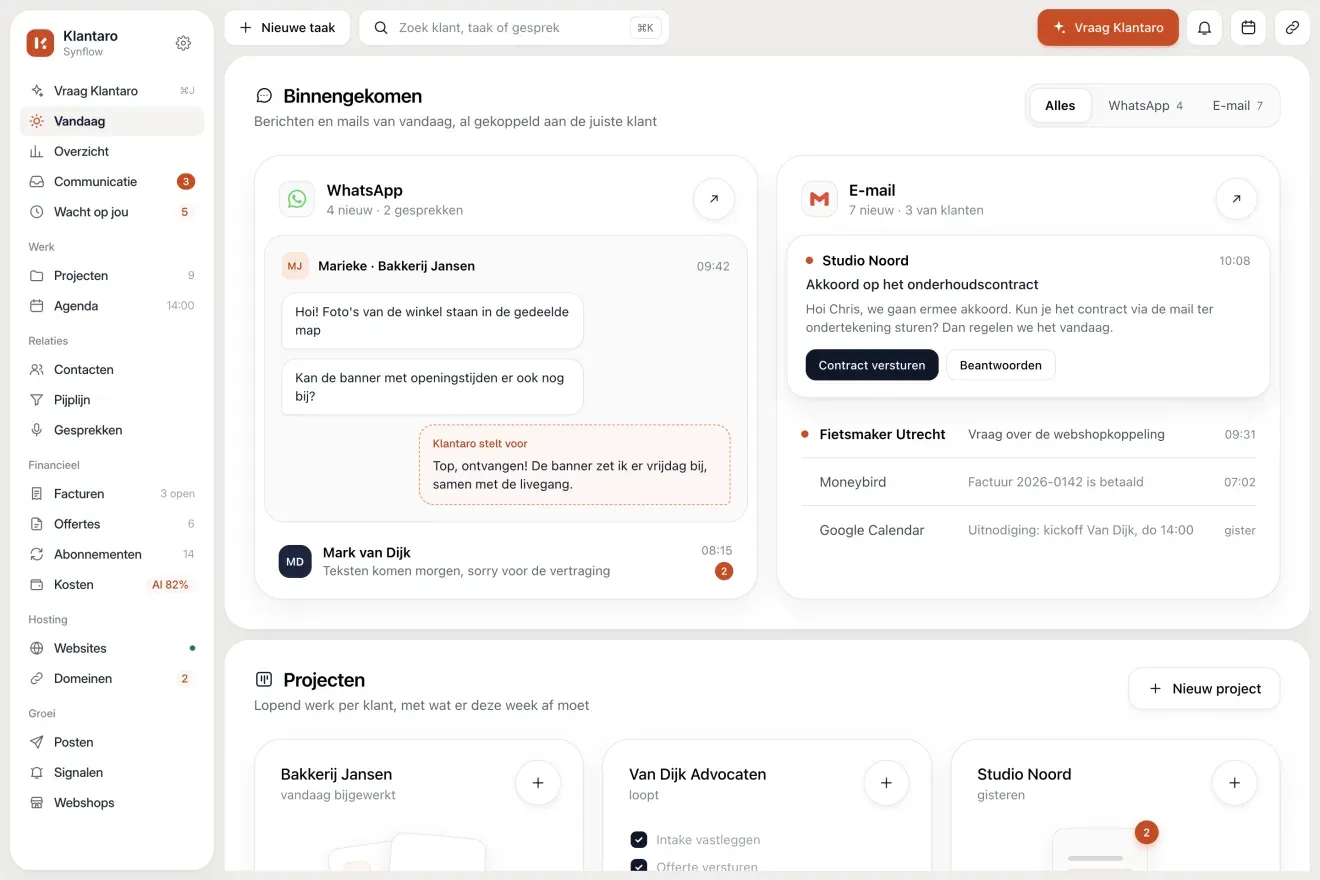Add item to Studio Noord project with plus
The image size is (1320, 880).
pos(1234,783)
